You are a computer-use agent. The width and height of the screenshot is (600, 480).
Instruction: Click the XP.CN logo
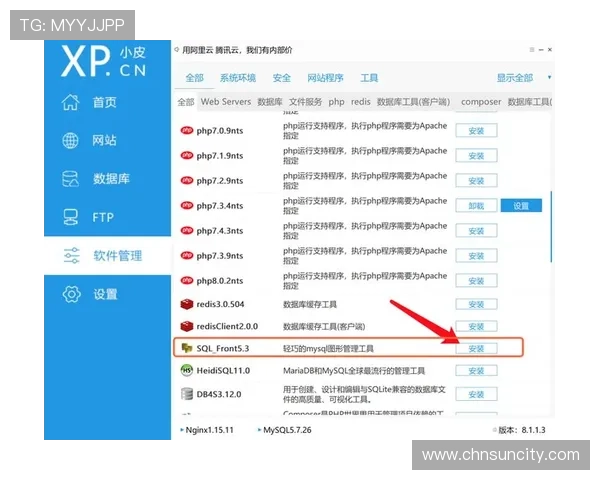[x=103, y=61]
